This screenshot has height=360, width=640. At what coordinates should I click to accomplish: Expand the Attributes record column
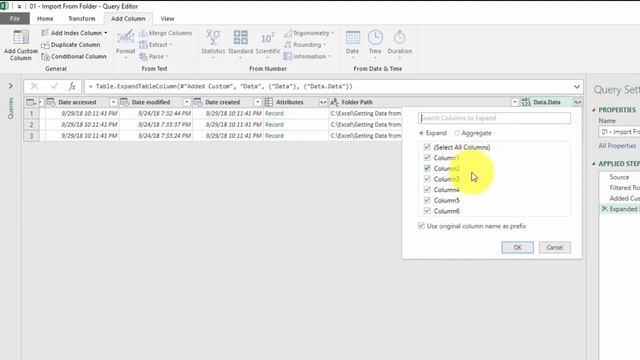(323, 102)
